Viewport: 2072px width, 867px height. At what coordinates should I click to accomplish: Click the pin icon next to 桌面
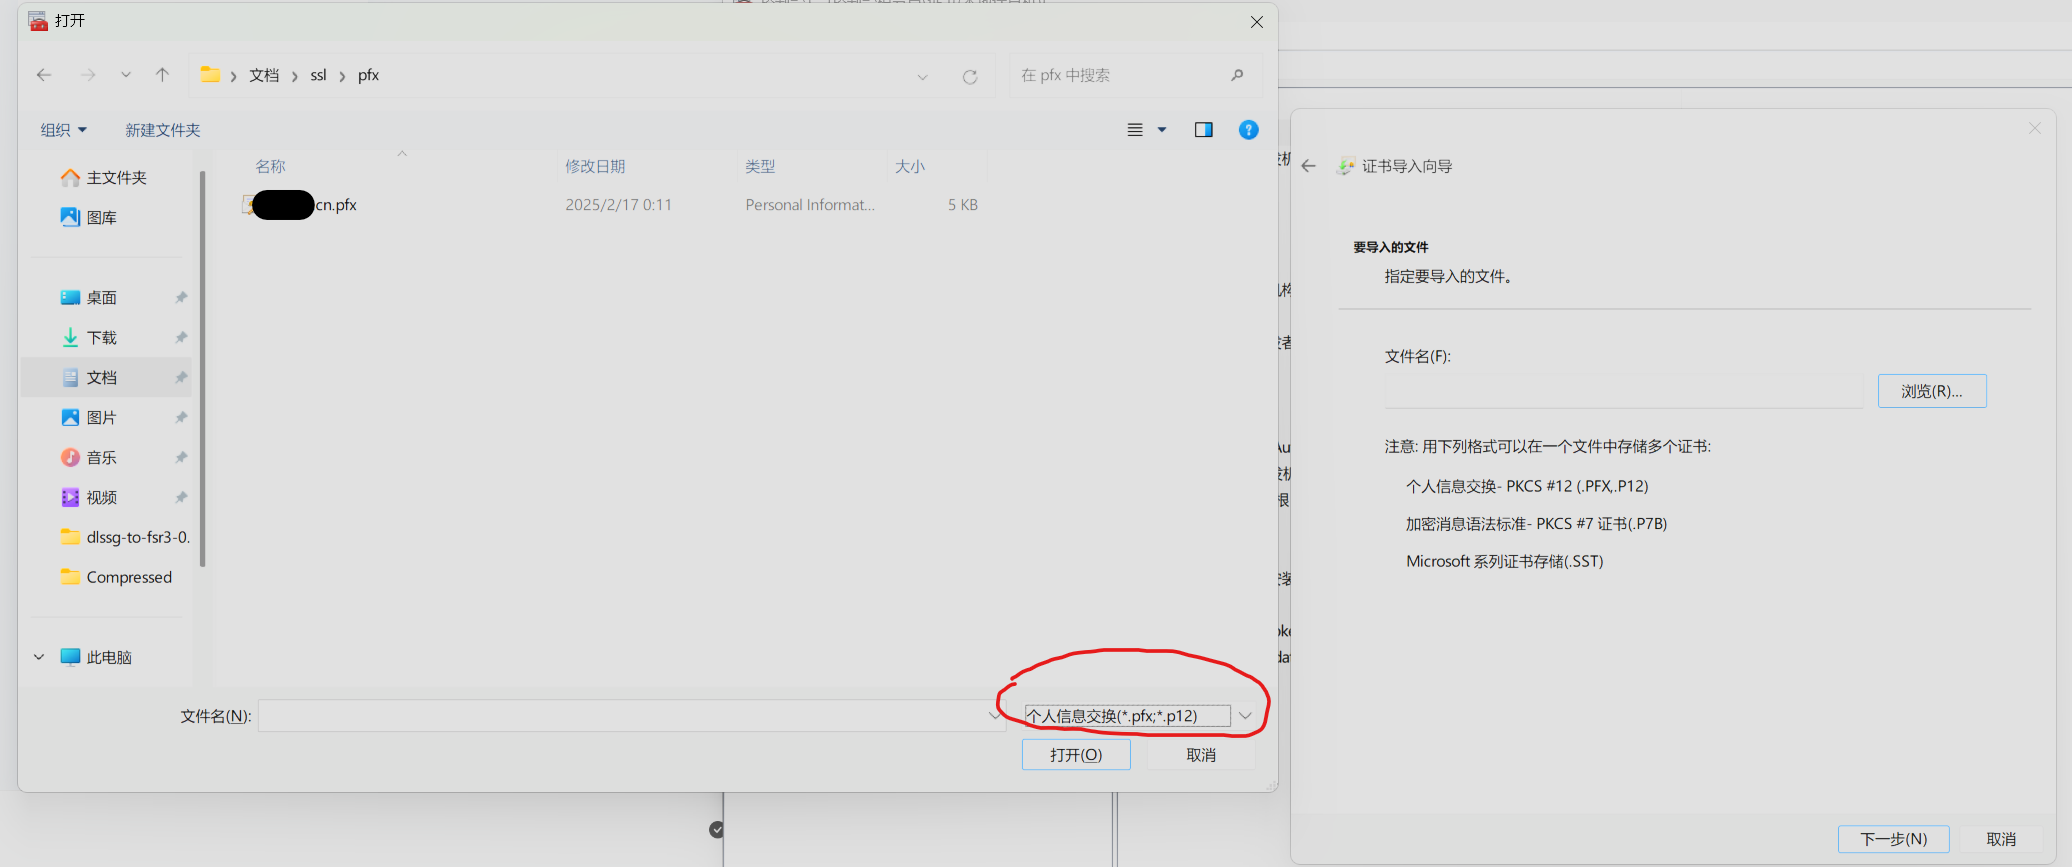pos(181,298)
